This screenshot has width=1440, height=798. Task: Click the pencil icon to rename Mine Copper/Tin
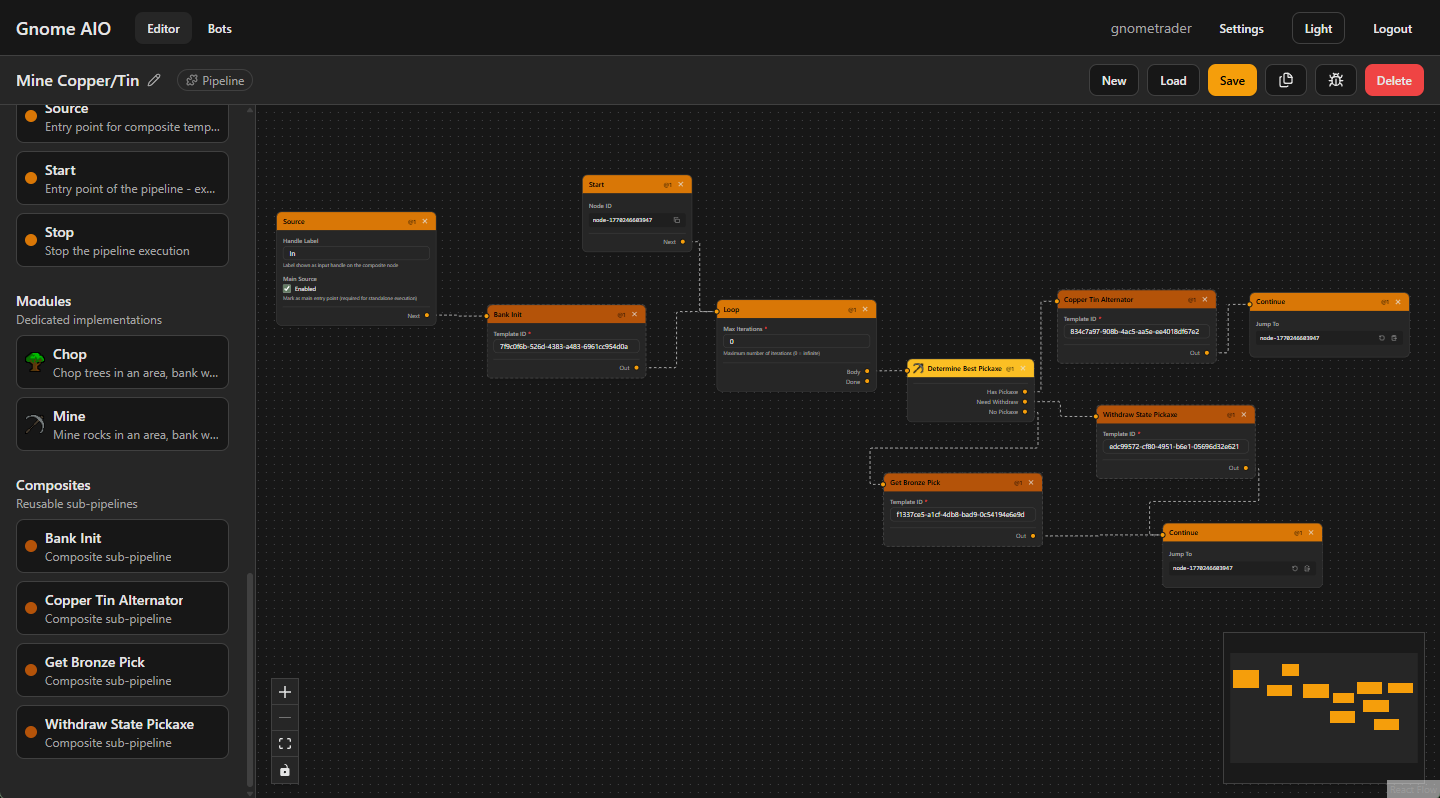coord(154,80)
